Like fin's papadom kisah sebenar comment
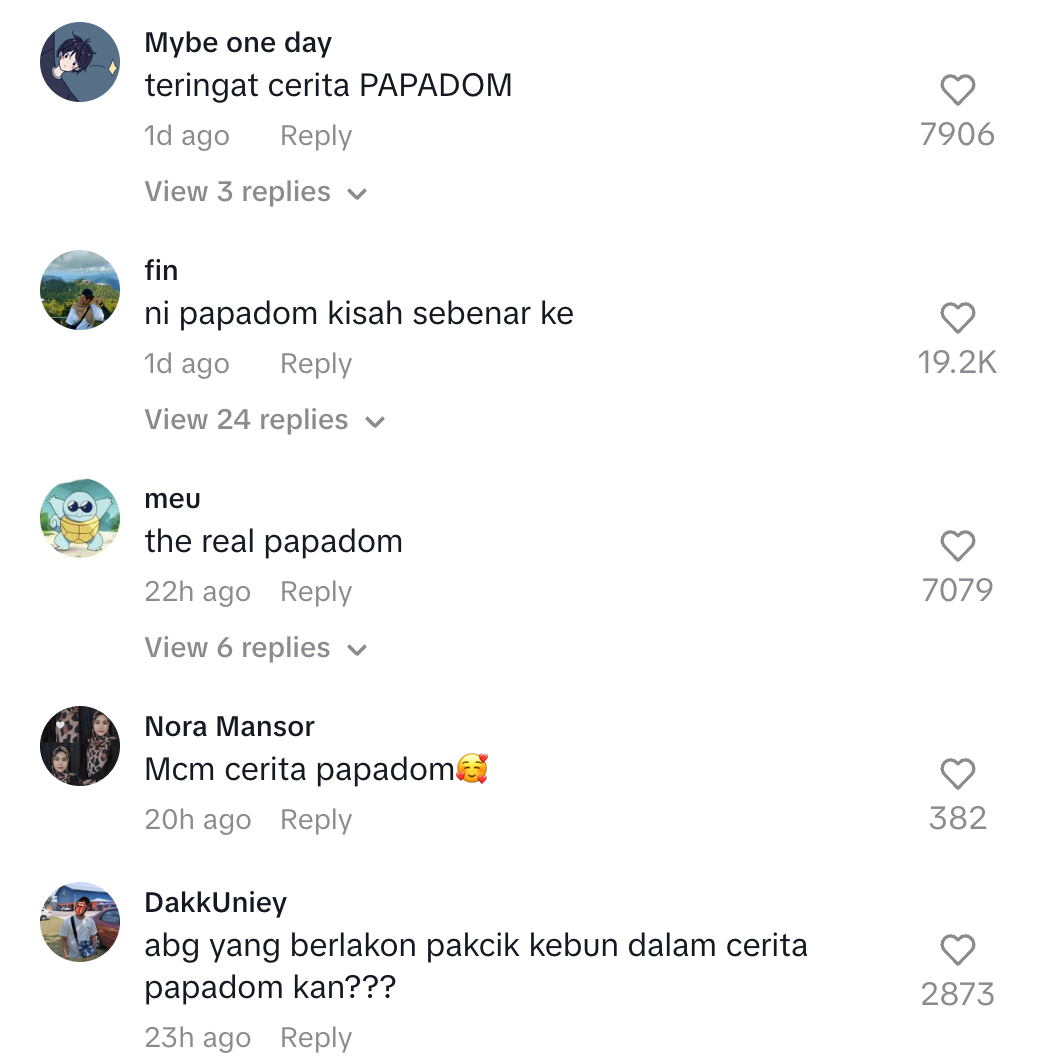 (x=958, y=318)
